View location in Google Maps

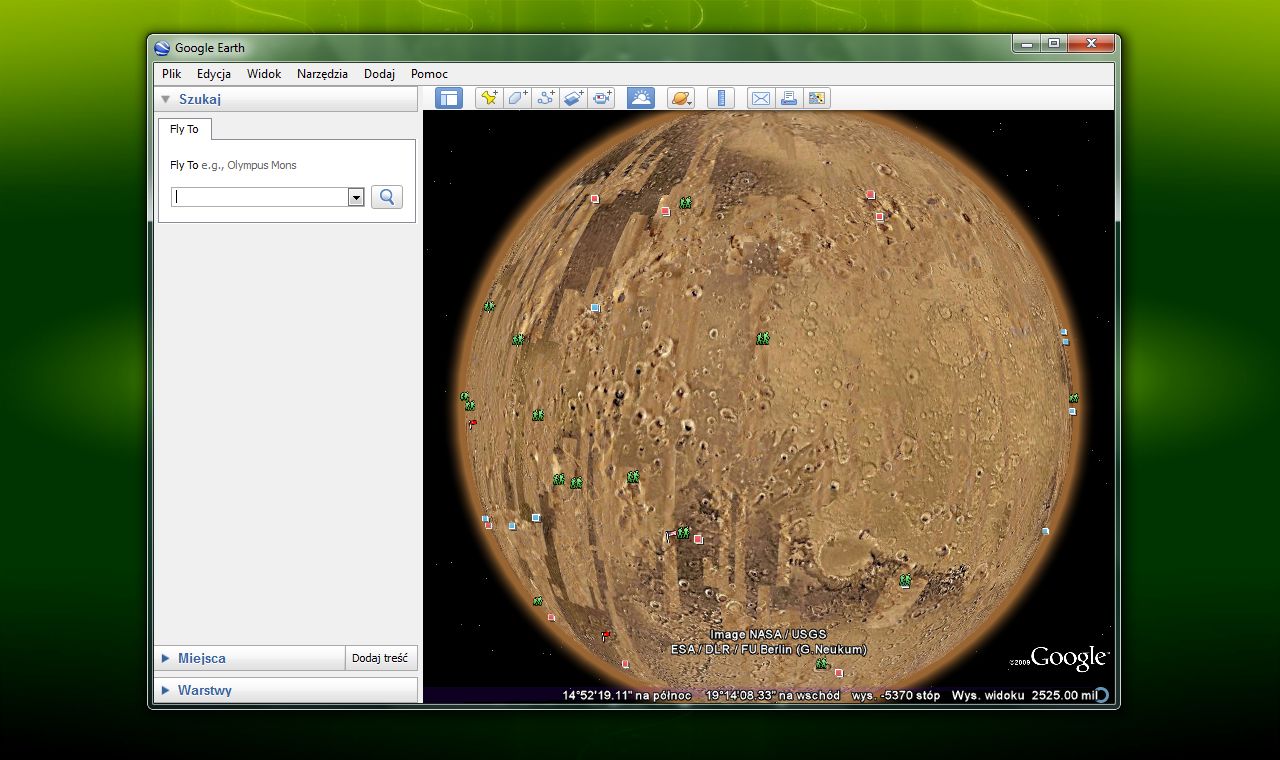click(x=817, y=98)
